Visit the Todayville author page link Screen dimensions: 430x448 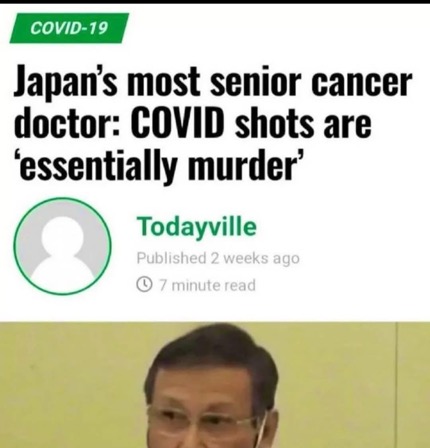196,226
